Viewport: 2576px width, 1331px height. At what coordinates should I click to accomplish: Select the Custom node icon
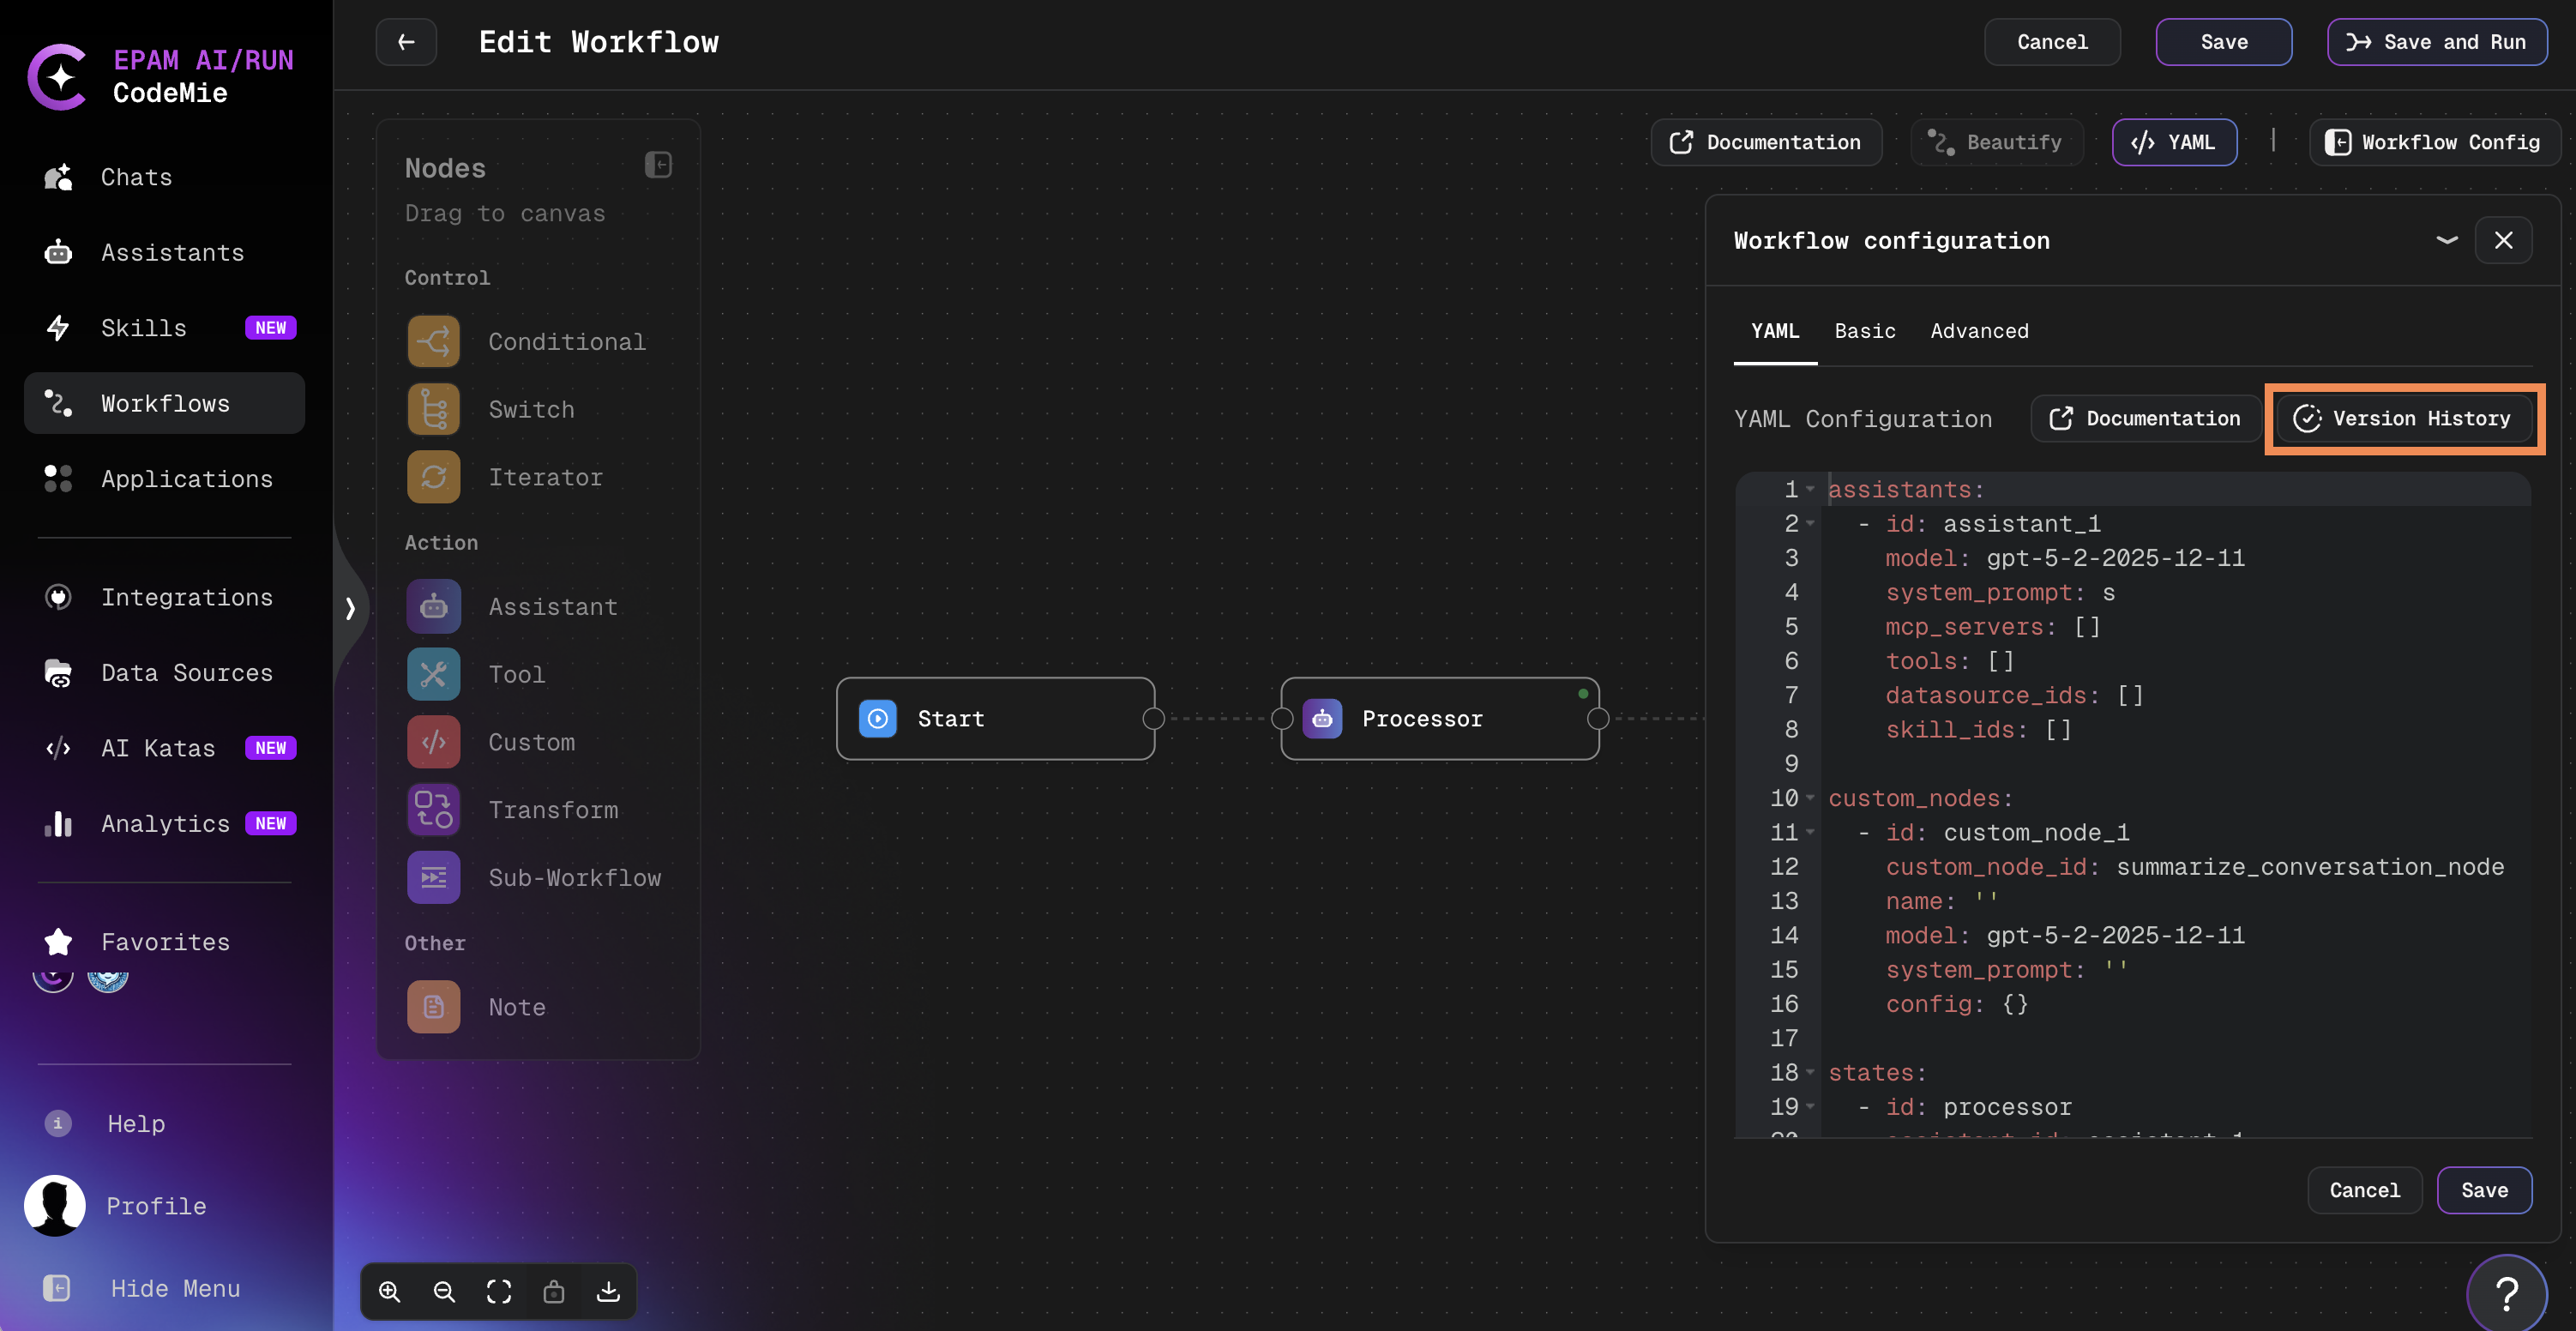433,743
